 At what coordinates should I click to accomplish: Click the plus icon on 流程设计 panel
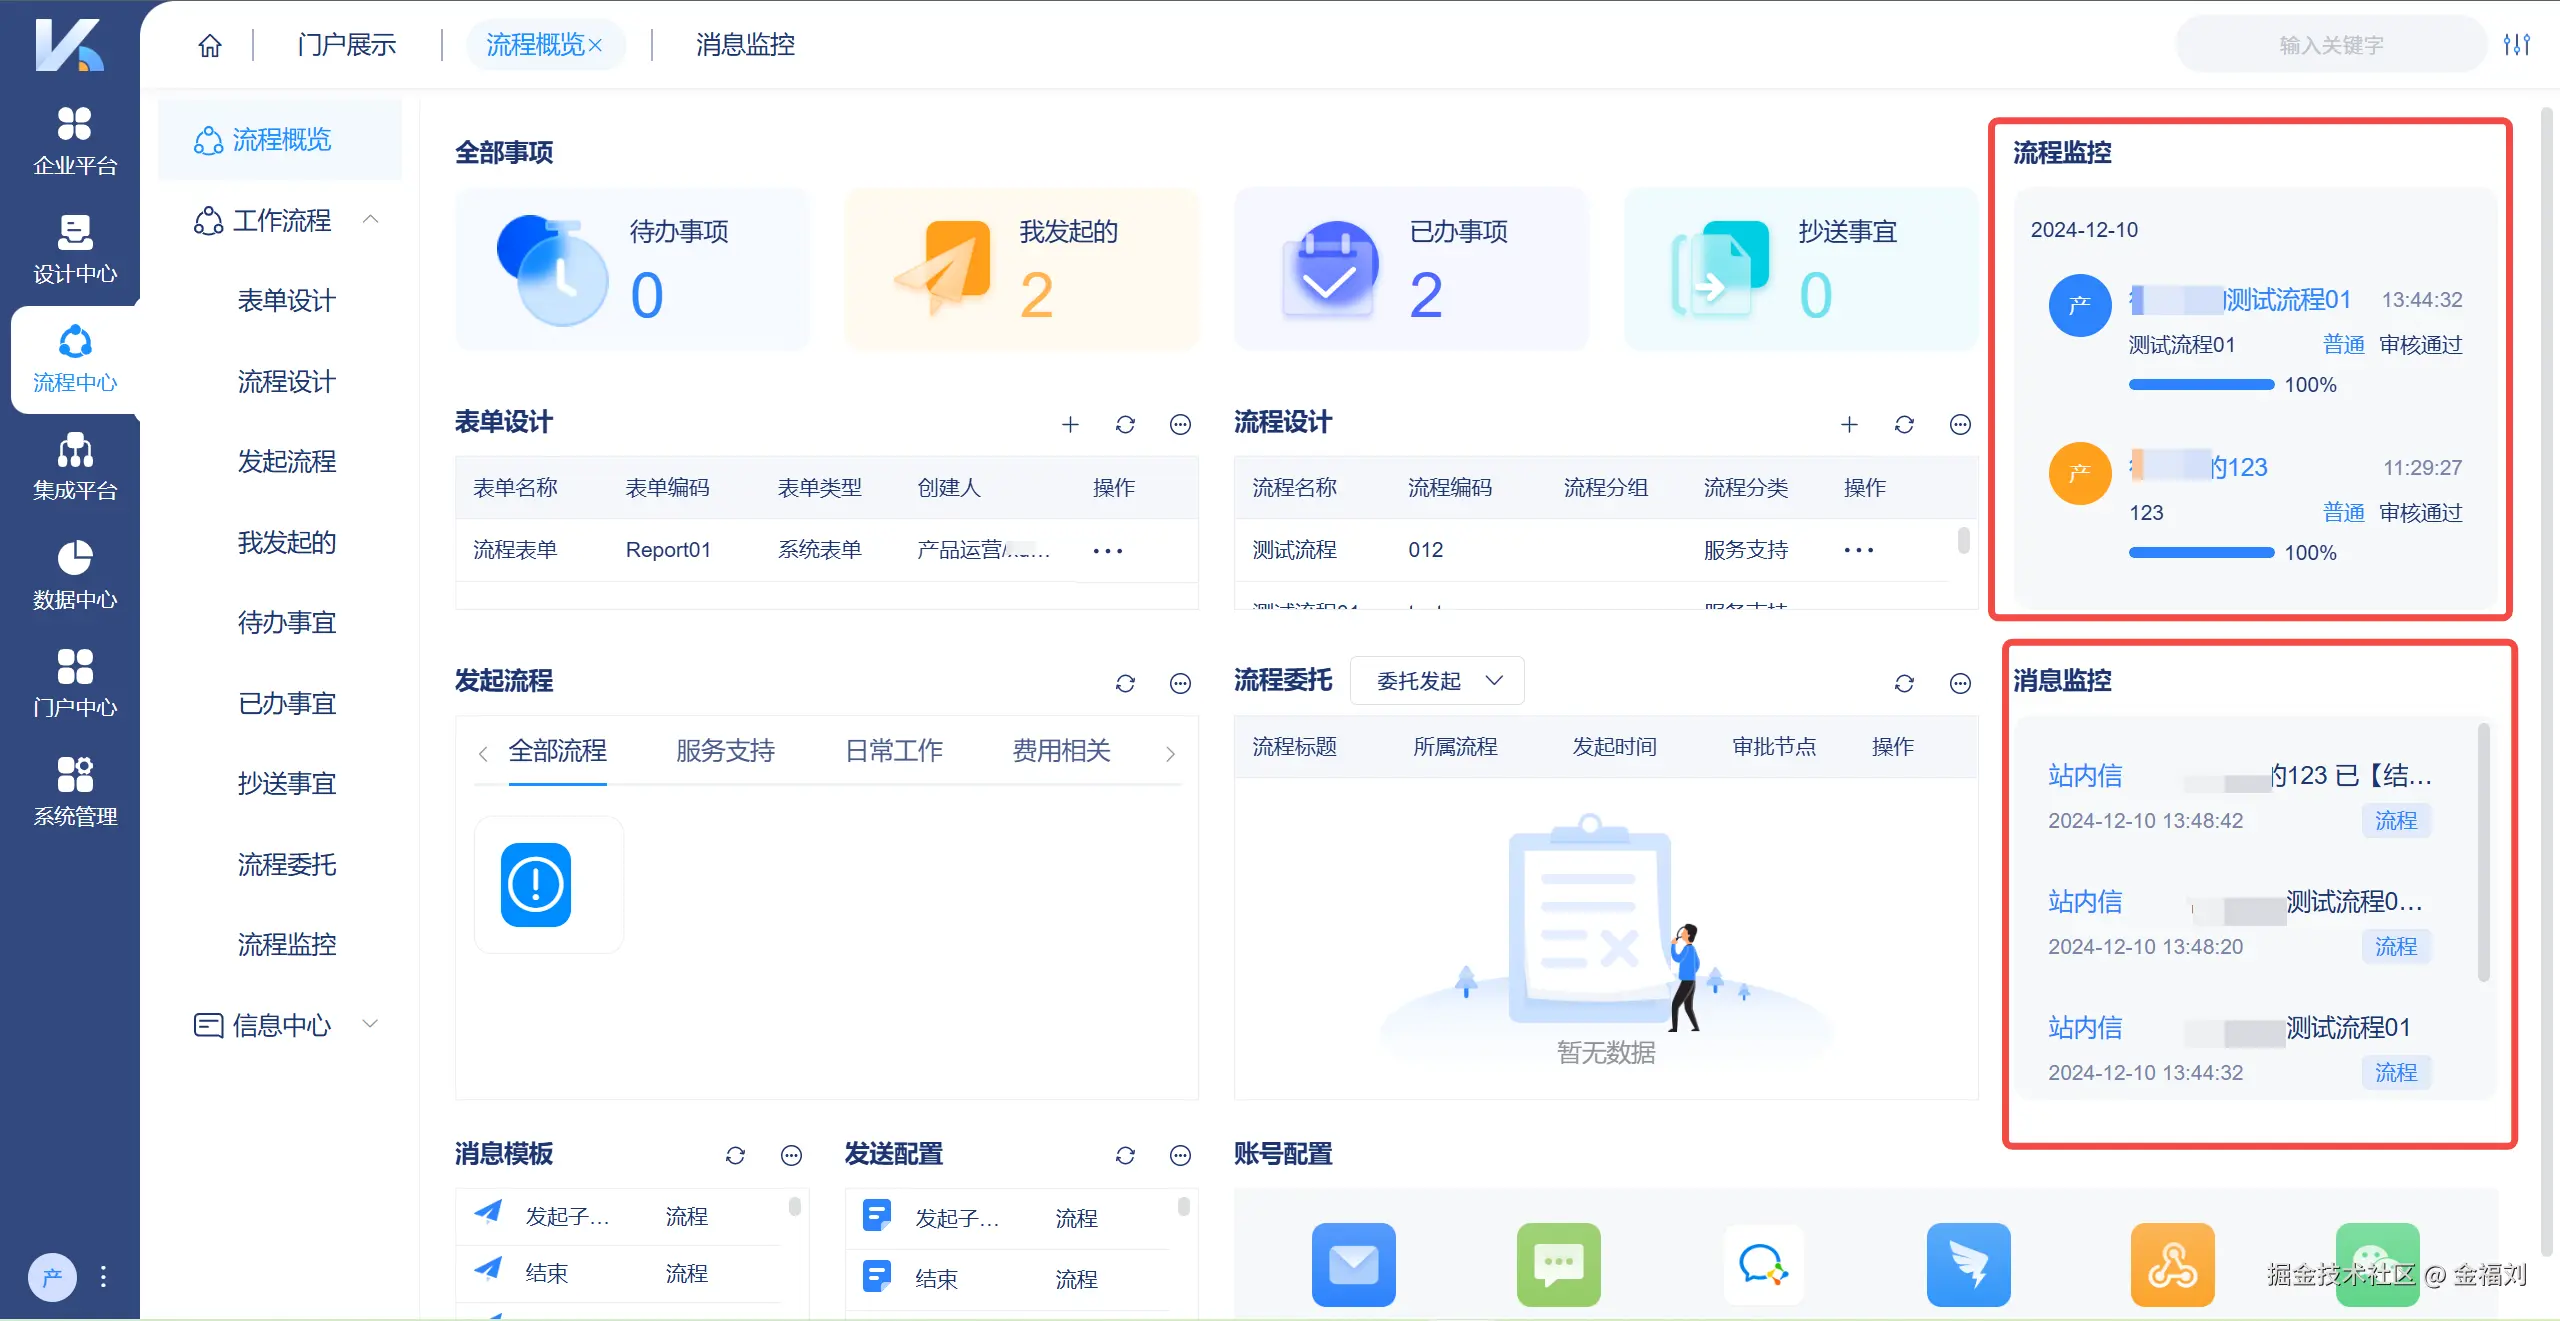pyautogui.click(x=1848, y=424)
